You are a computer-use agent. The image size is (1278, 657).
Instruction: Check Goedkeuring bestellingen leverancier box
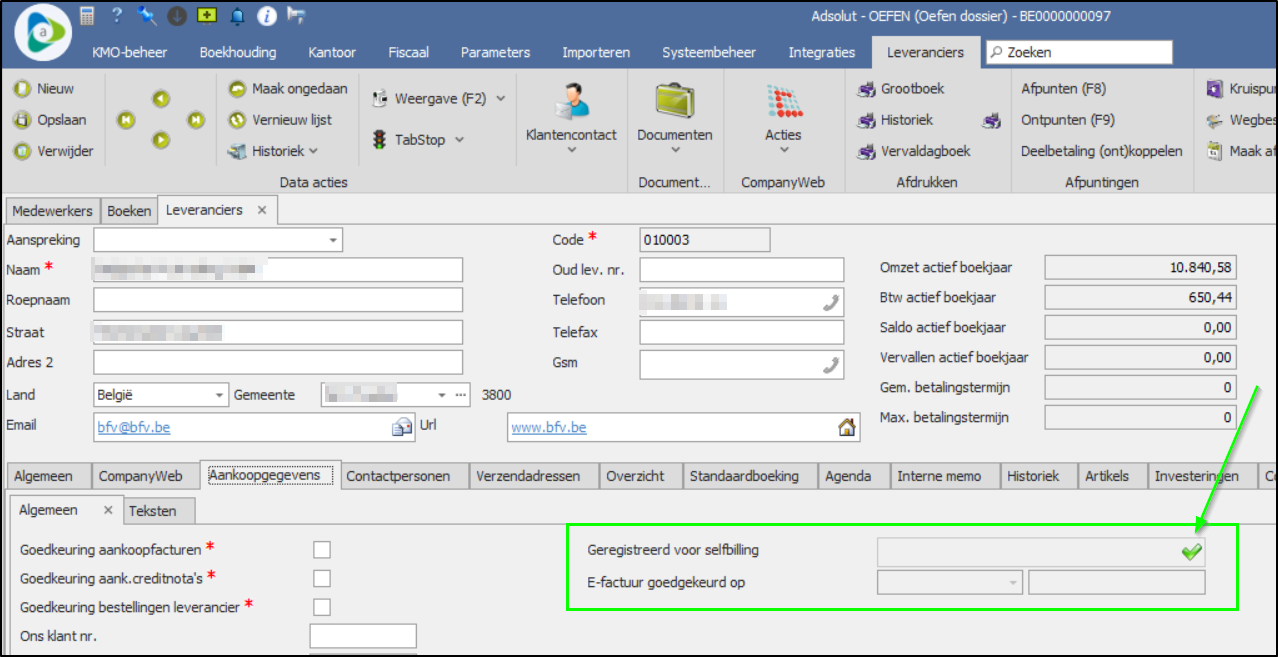pos(321,607)
